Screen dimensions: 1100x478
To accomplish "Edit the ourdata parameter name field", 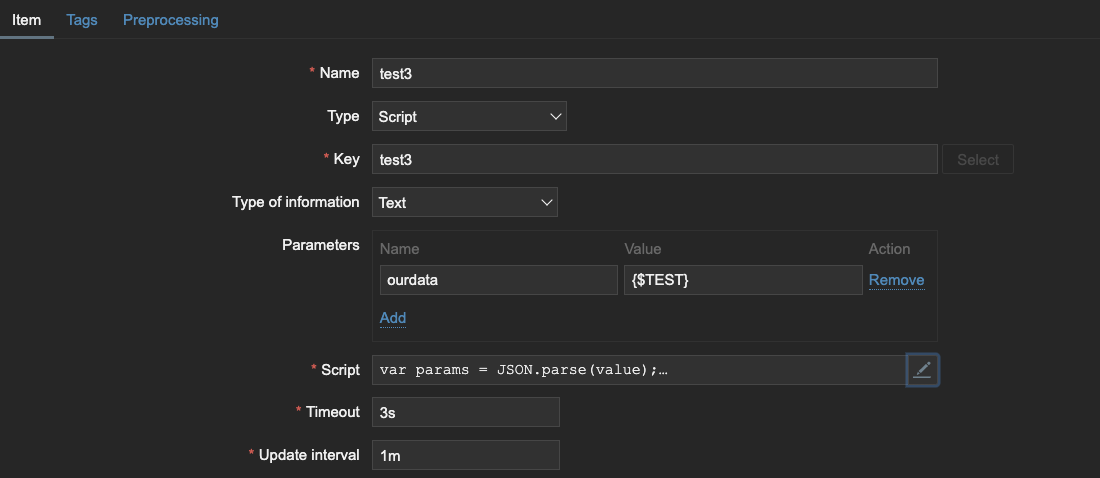I will coord(499,279).
